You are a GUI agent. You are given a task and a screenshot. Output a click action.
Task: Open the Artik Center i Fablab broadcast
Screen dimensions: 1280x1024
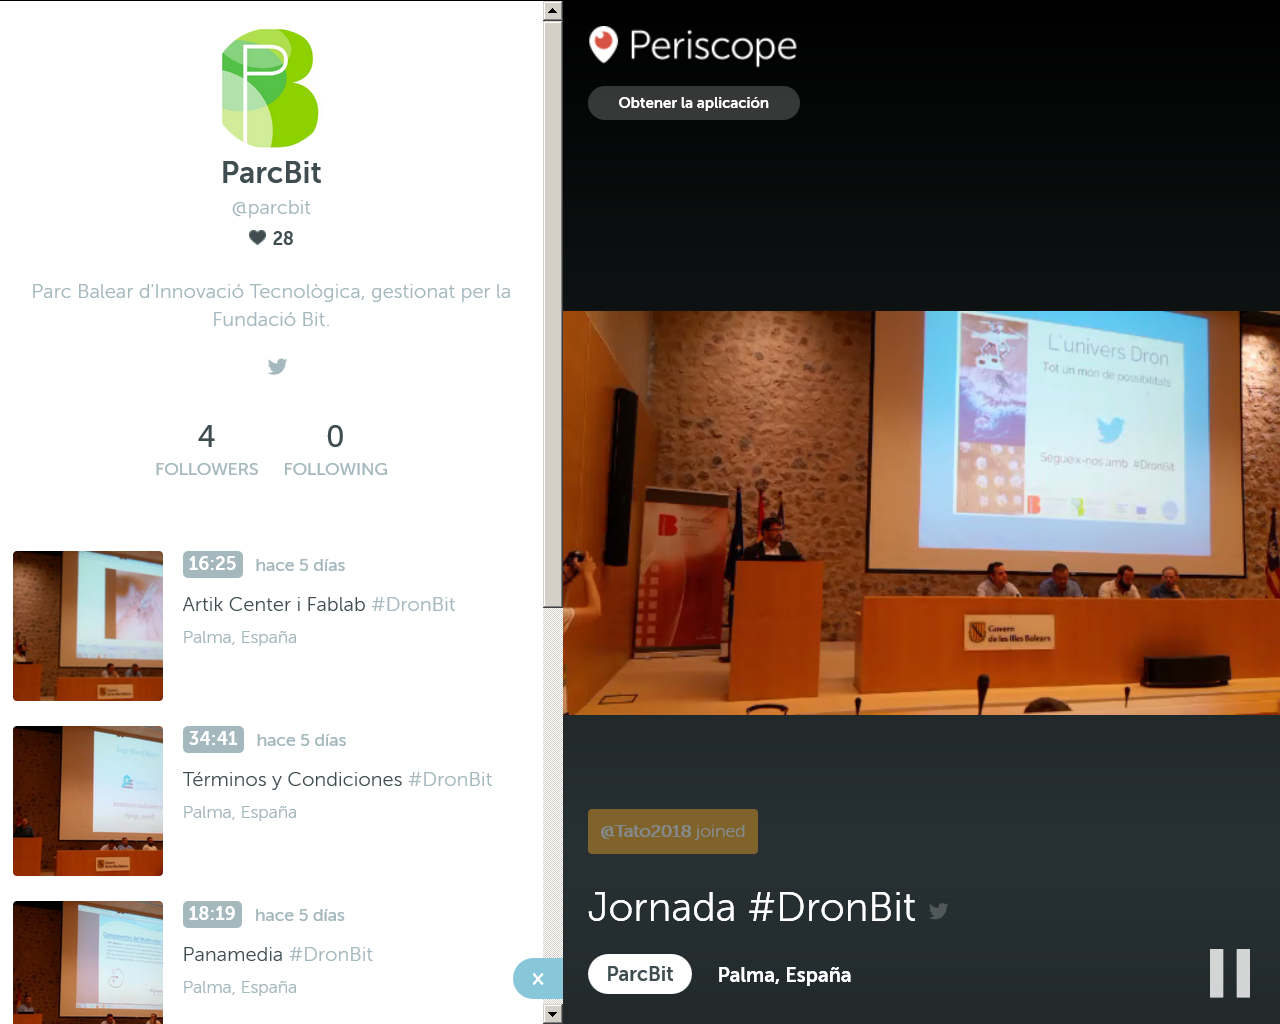pyautogui.click(x=274, y=604)
